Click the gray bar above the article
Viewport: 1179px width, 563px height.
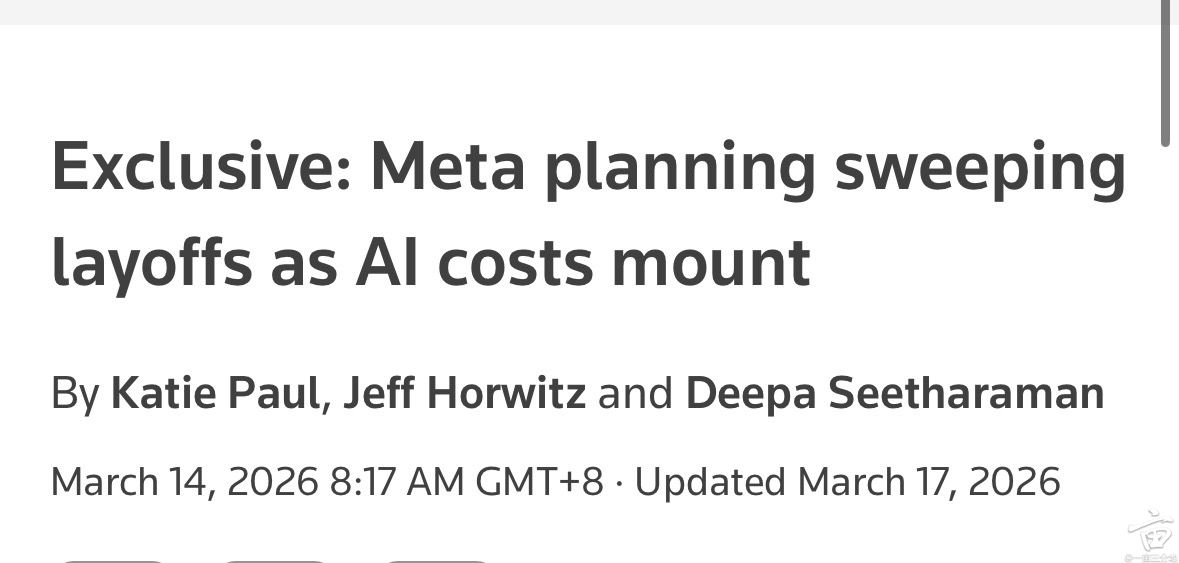(x=580, y=11)
